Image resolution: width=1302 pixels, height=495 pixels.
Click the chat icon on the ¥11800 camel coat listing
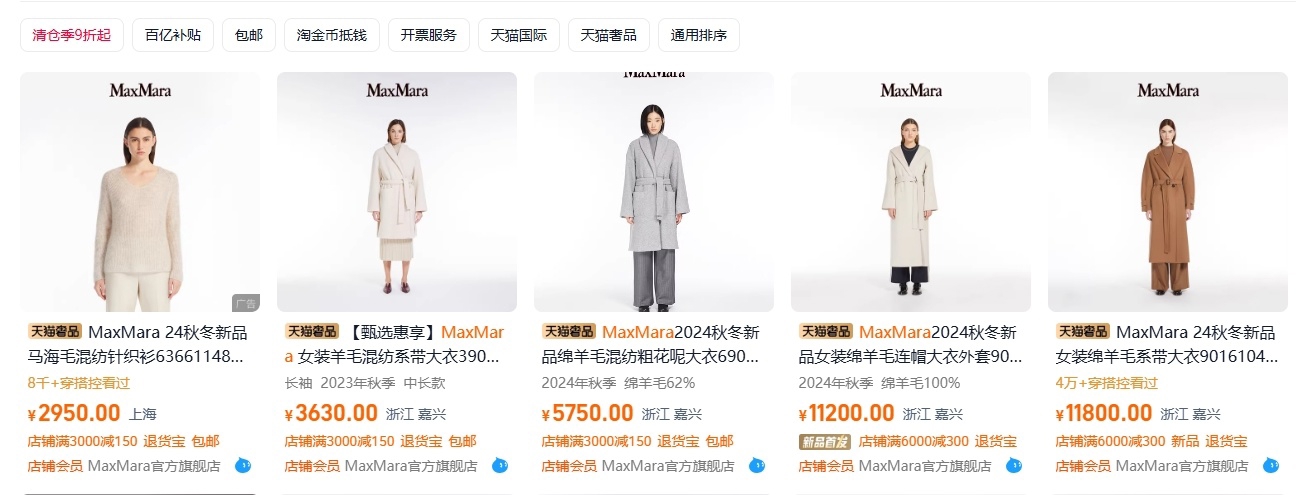(1271, 465)
